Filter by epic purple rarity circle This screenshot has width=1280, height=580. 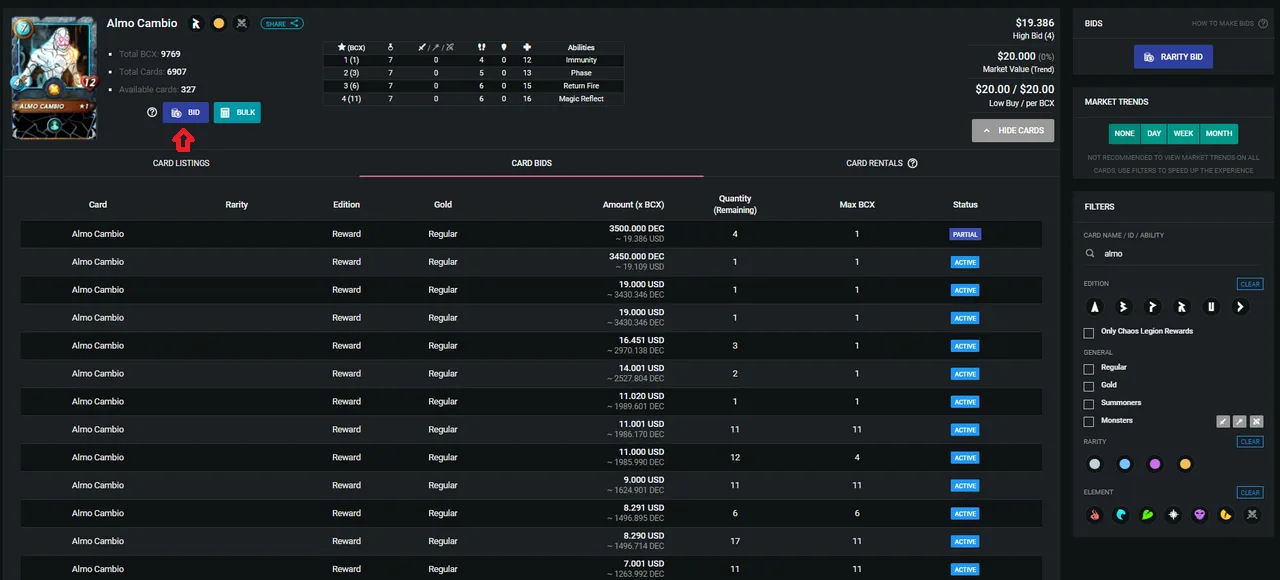pyautogui.click(x=1155, y=464)
